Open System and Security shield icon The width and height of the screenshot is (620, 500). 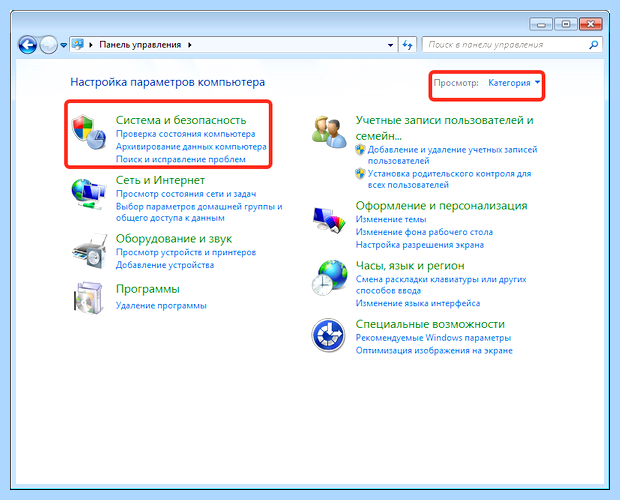(x=89, y=132)
